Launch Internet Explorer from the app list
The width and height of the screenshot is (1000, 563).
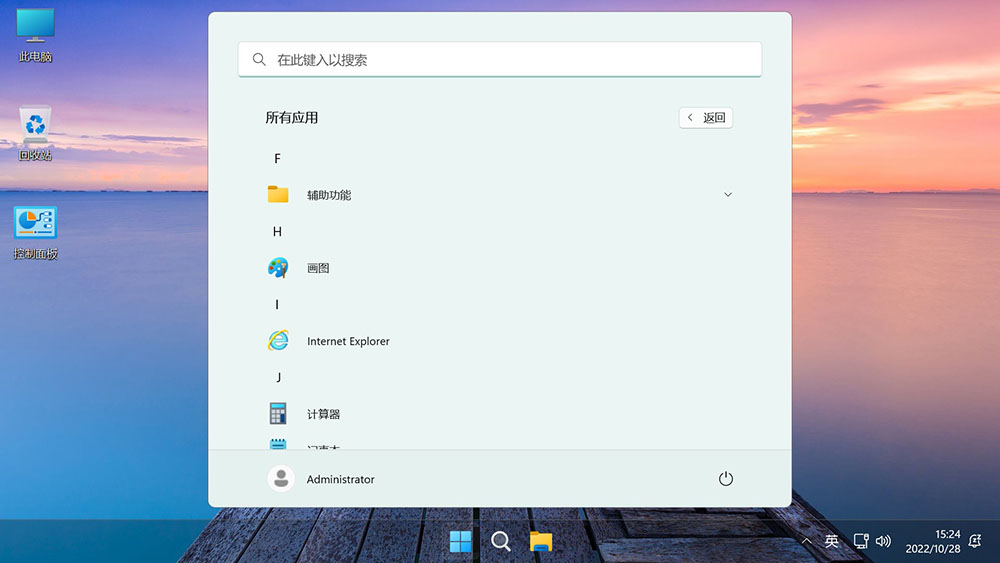(x=347, y=341)
